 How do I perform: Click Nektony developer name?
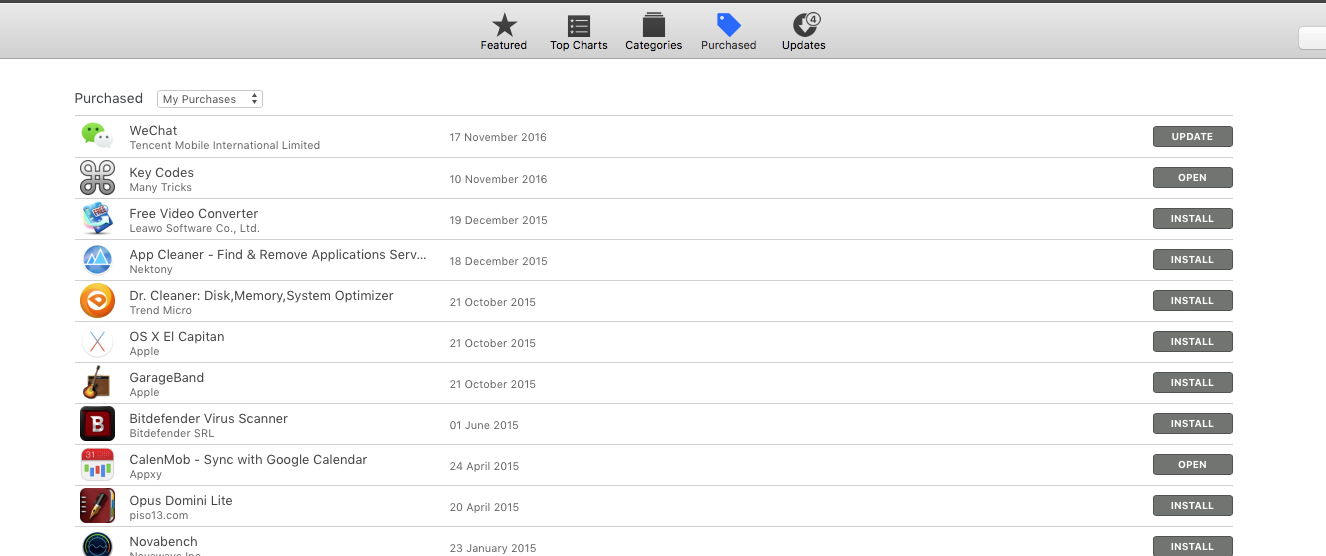click(151, 270)
